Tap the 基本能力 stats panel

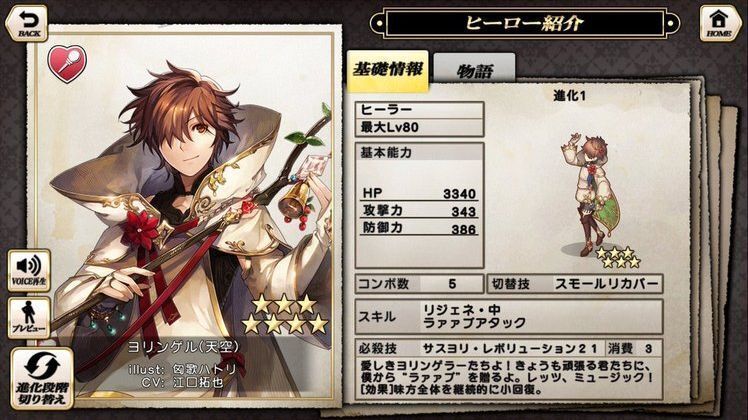[419, 205]
